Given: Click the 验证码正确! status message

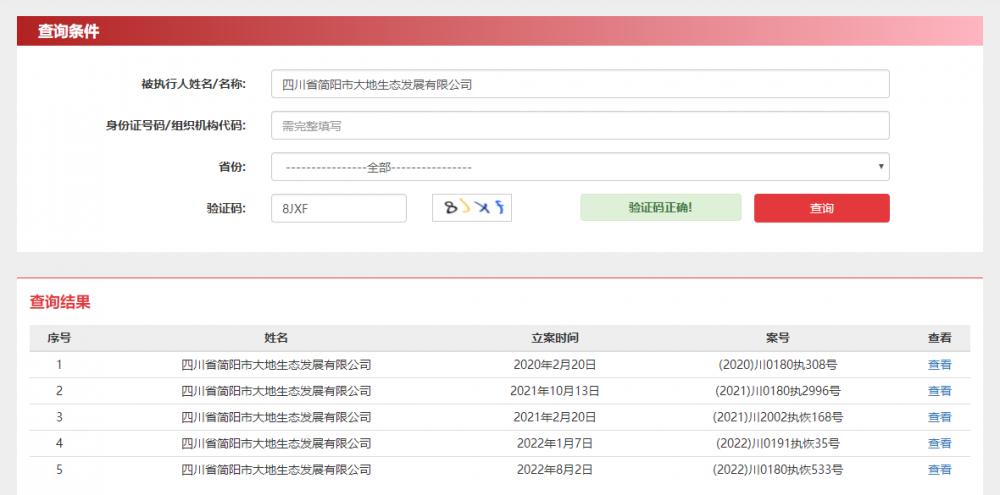Looking at the screenshot, I should coord(660,208).
